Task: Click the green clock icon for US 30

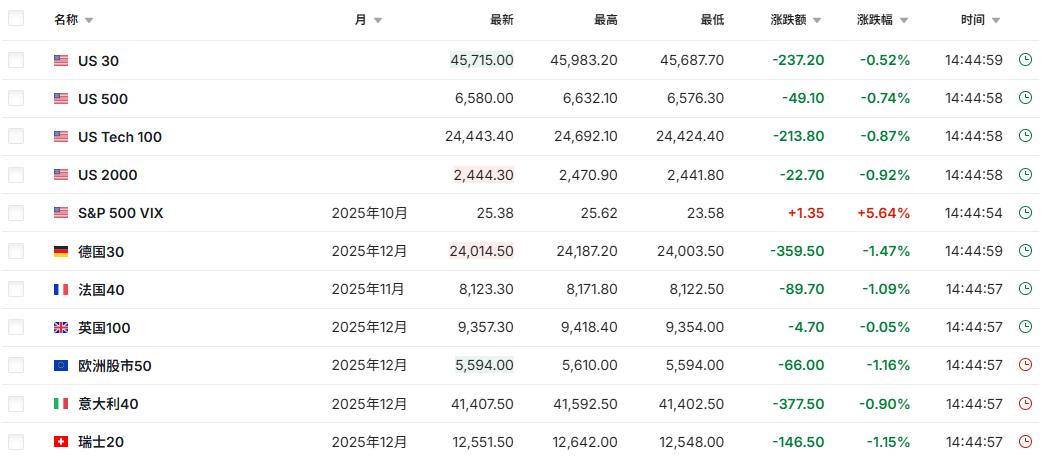Action: [1025, 60]
